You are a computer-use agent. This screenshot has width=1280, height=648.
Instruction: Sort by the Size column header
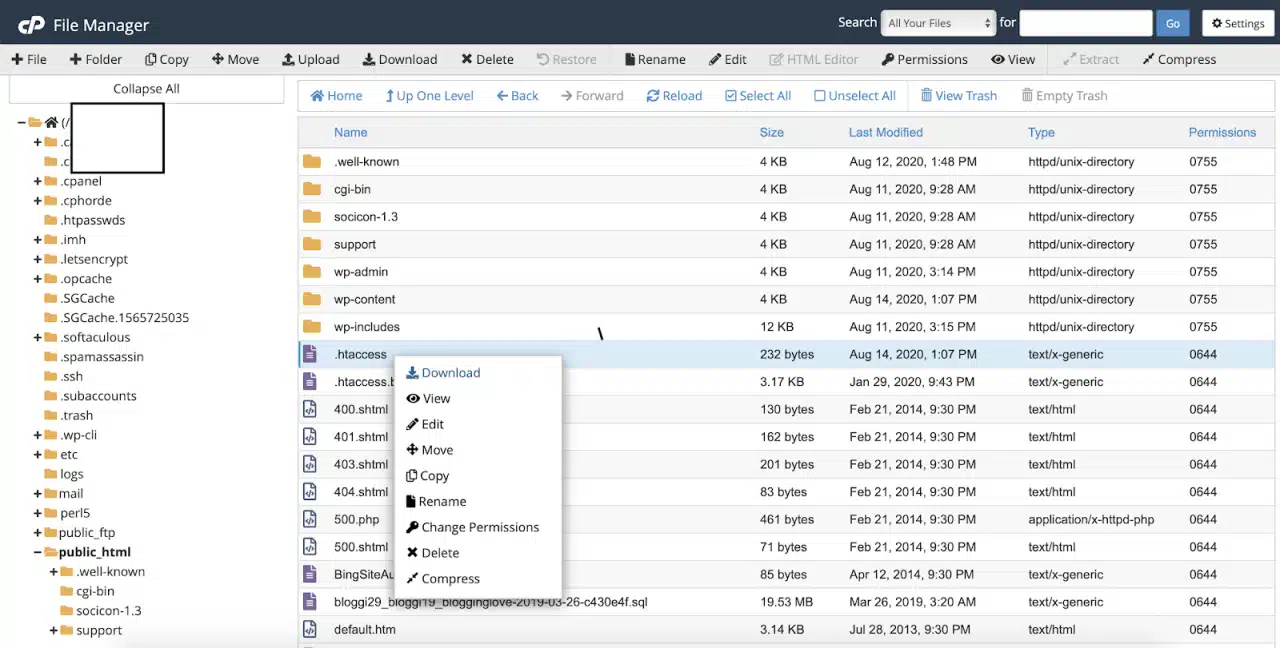click(x=771, y=132)
